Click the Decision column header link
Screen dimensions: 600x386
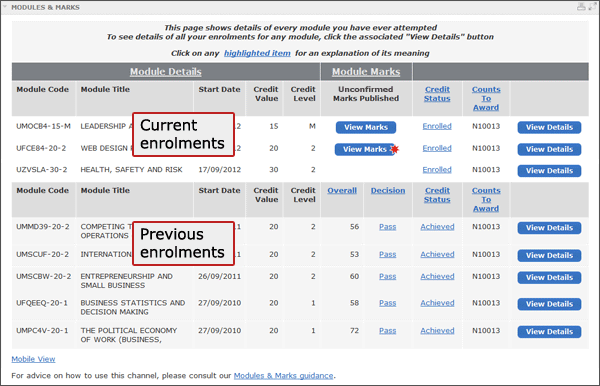(388, 190)
